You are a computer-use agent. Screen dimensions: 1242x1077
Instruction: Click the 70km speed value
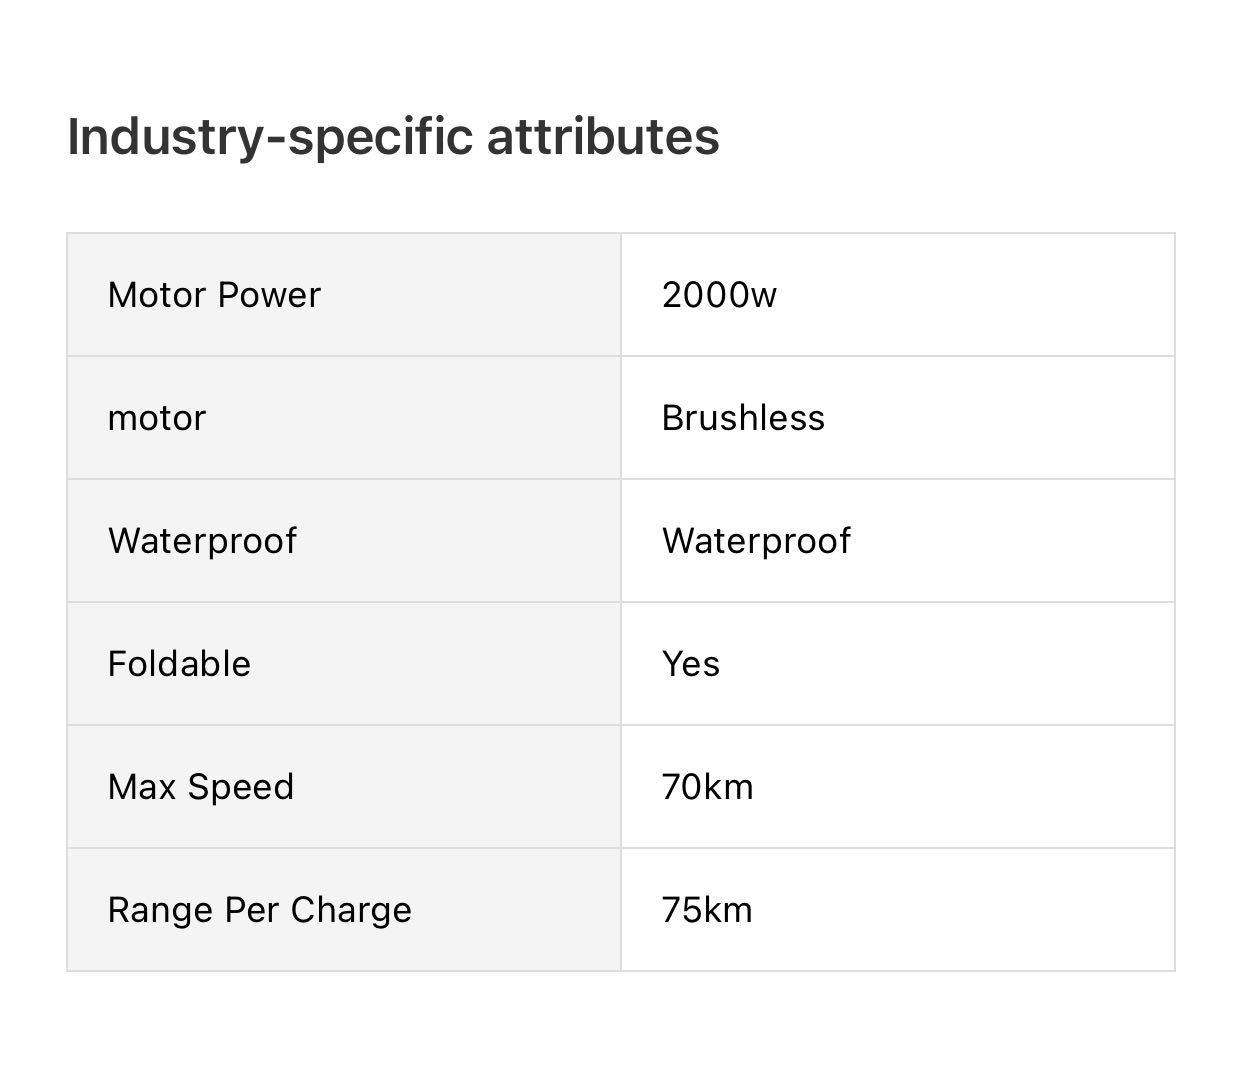[x=707, y=787]
